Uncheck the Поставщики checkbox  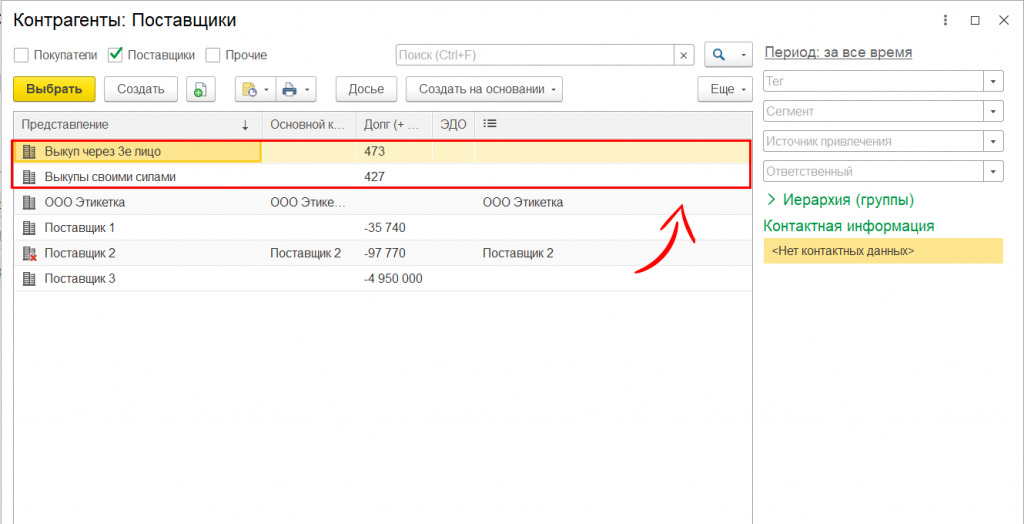[x=115, y=55]
